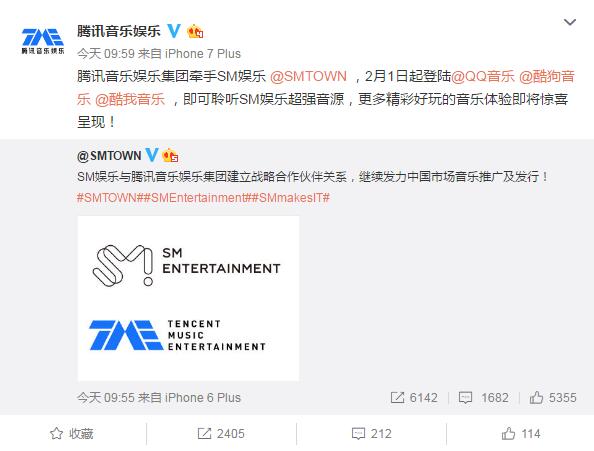Screen dimensions: 594x451
Task: Open the @QQ音乐 mention link
Action: point(483,76)
